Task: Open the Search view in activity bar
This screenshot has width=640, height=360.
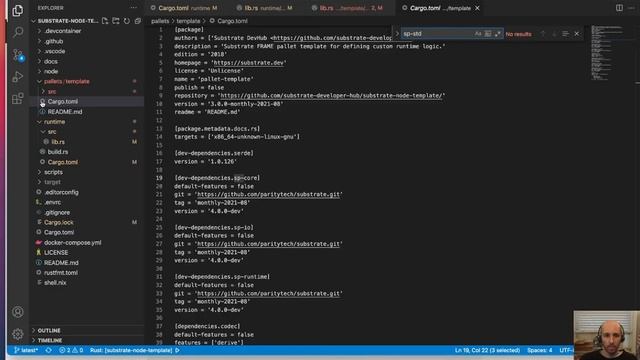Action: point(18,32)
